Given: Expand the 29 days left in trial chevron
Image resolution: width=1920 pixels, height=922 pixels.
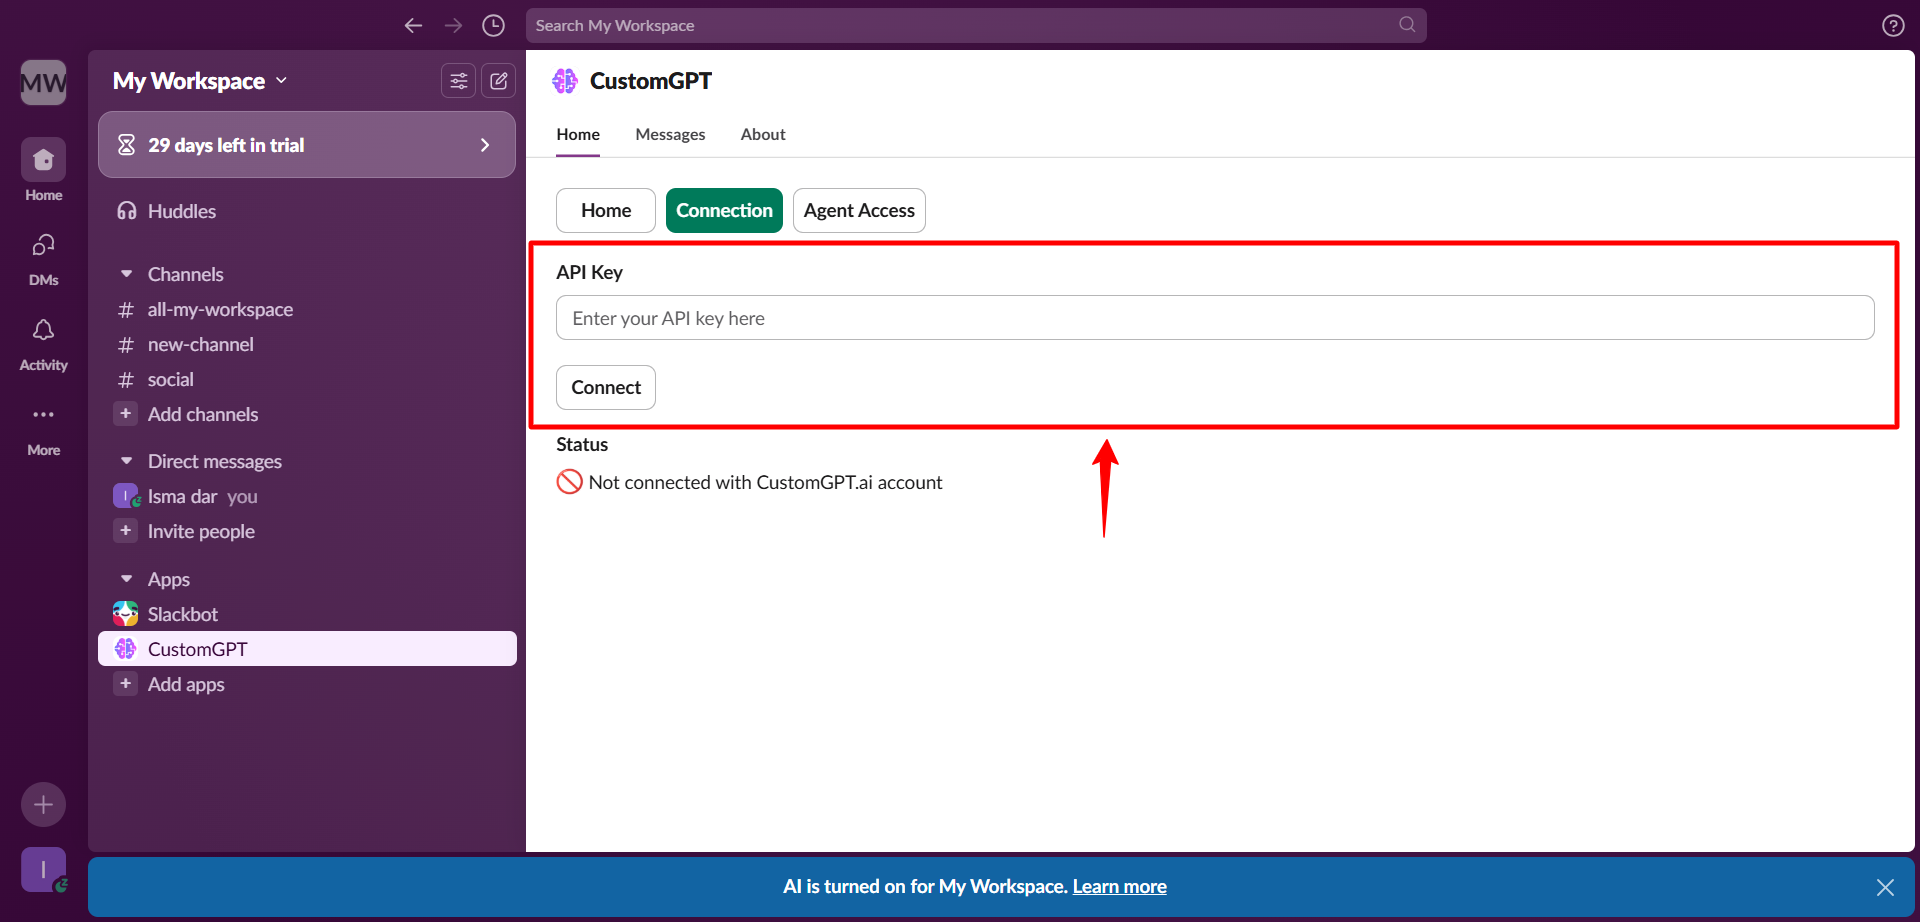Looking at the screenshot, I should tap(485, 145).
